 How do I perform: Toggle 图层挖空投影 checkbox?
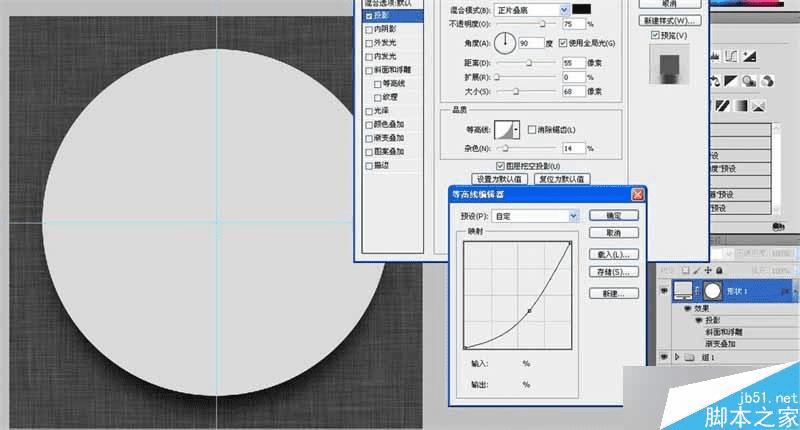(500, 166)
